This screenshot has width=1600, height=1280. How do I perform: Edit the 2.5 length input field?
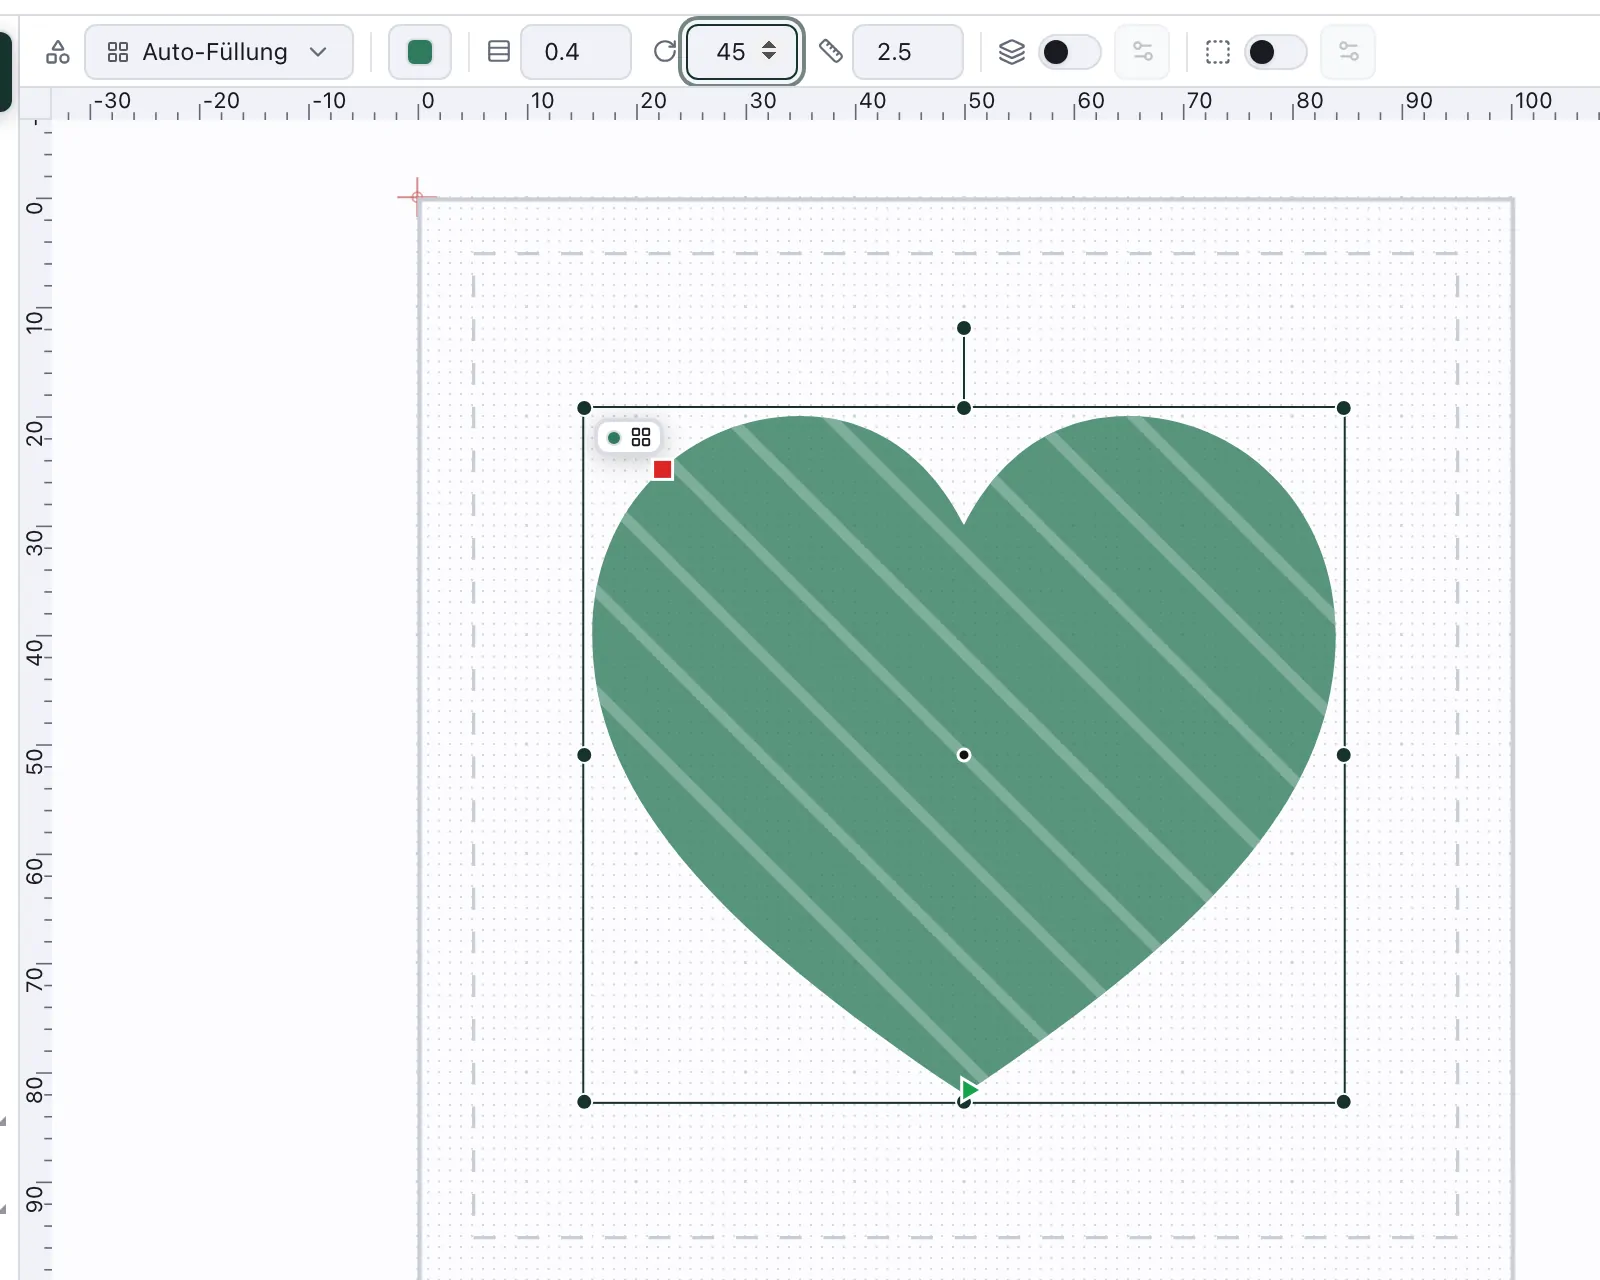pyautogui.click(x=908, y=52)
